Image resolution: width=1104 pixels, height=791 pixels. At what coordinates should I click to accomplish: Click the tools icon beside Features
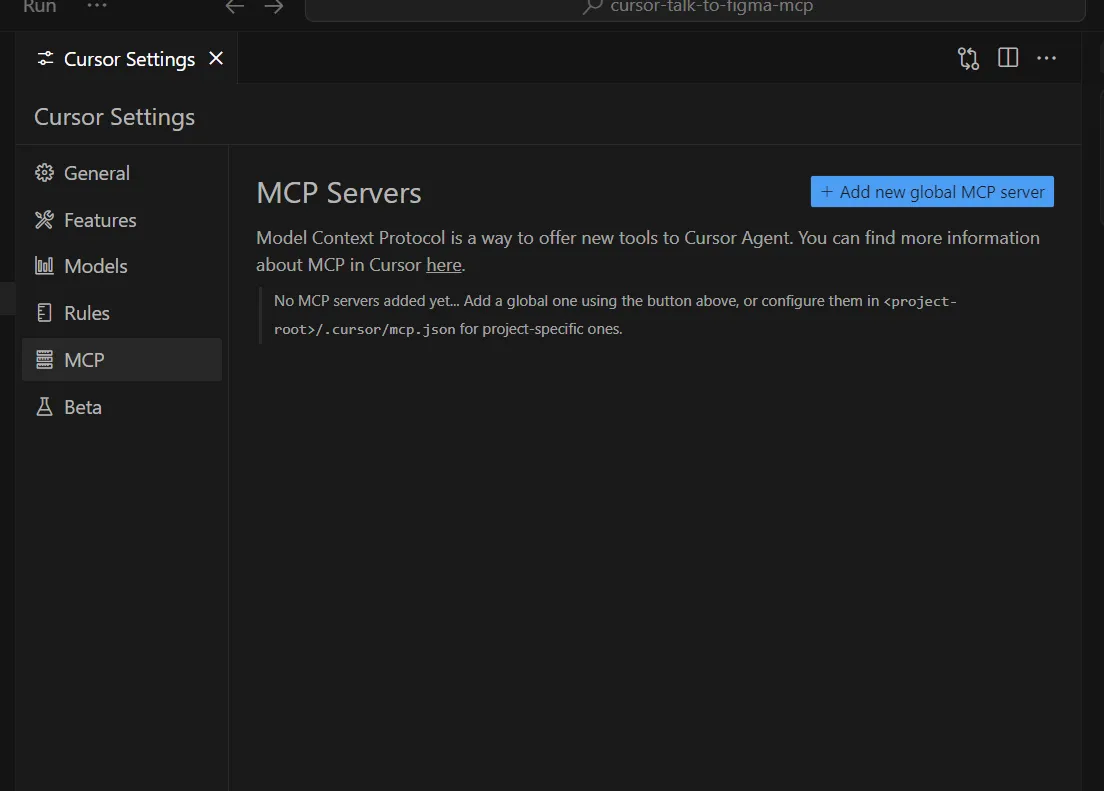tap(44, 220)
